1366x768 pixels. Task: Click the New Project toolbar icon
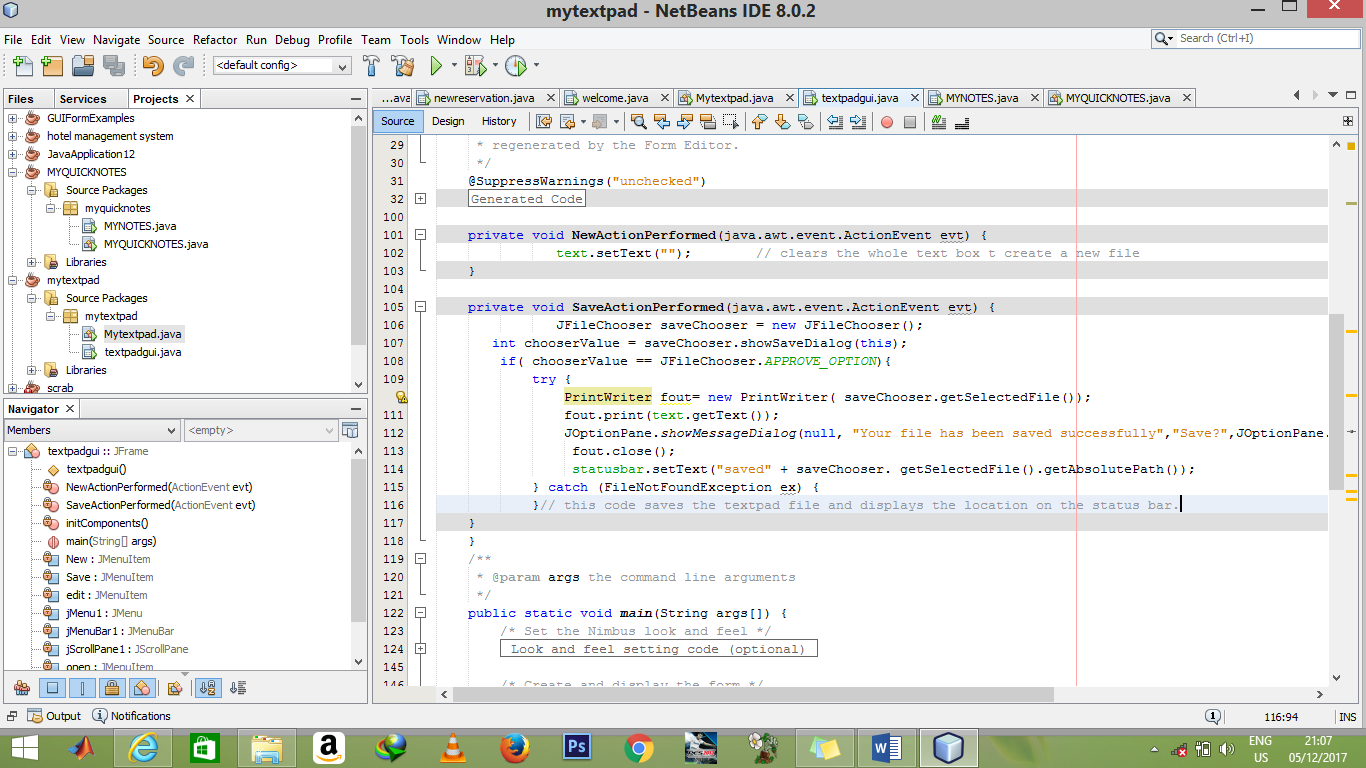click(x=52, y=66)
